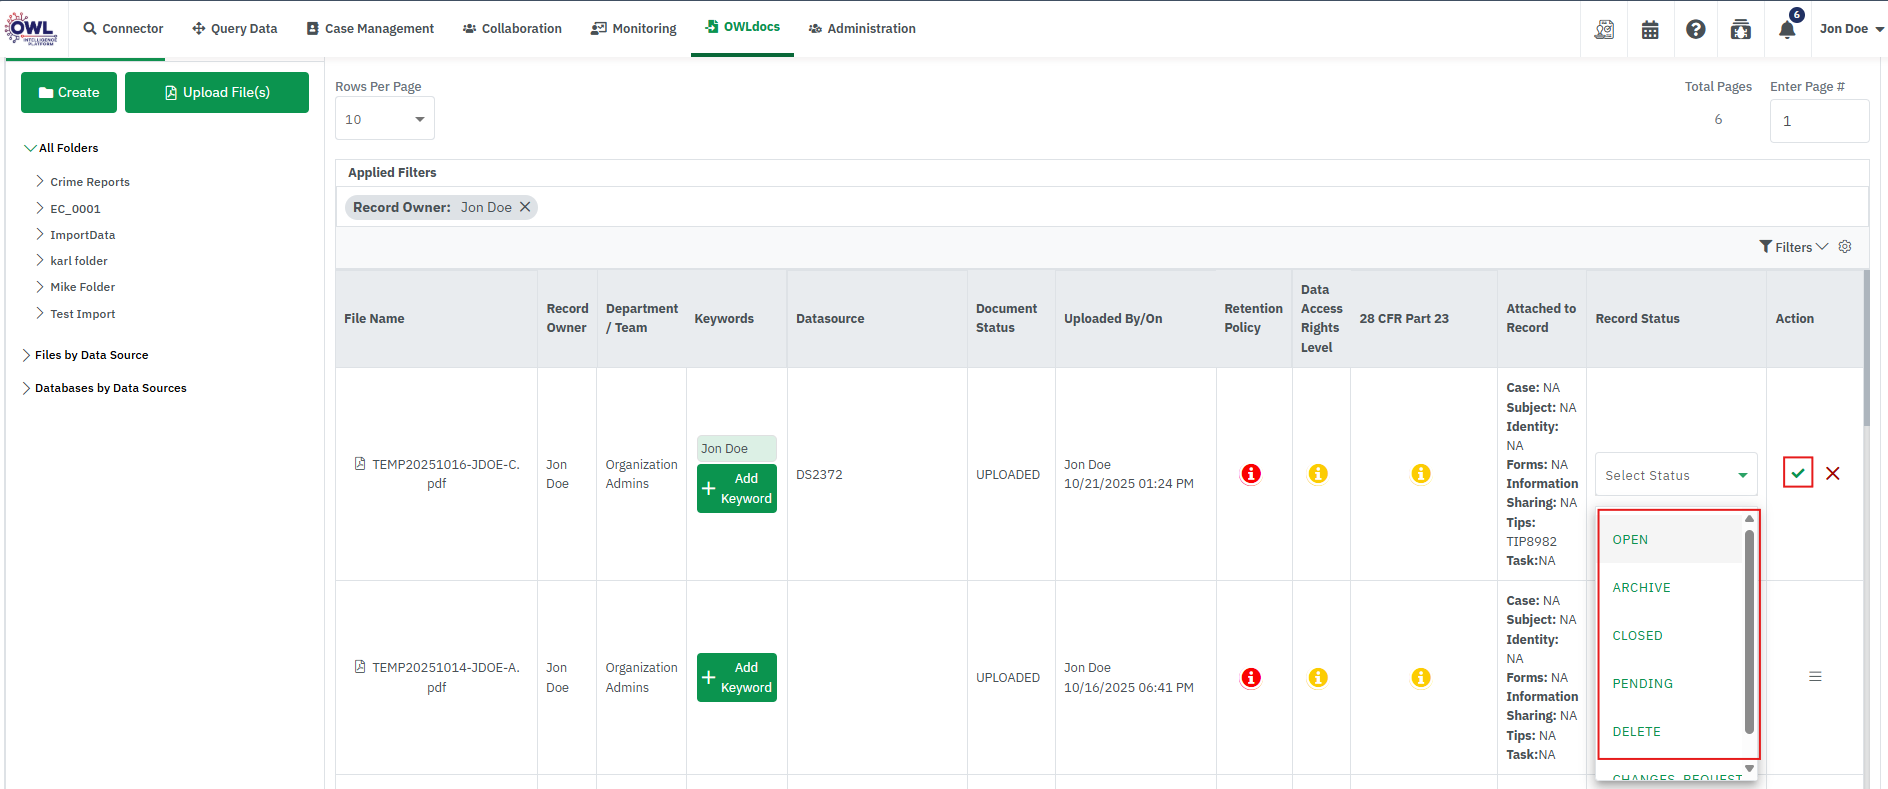Confirm status with green checkmark icon
The image size is (1888, 789).
pos(1797,473)
